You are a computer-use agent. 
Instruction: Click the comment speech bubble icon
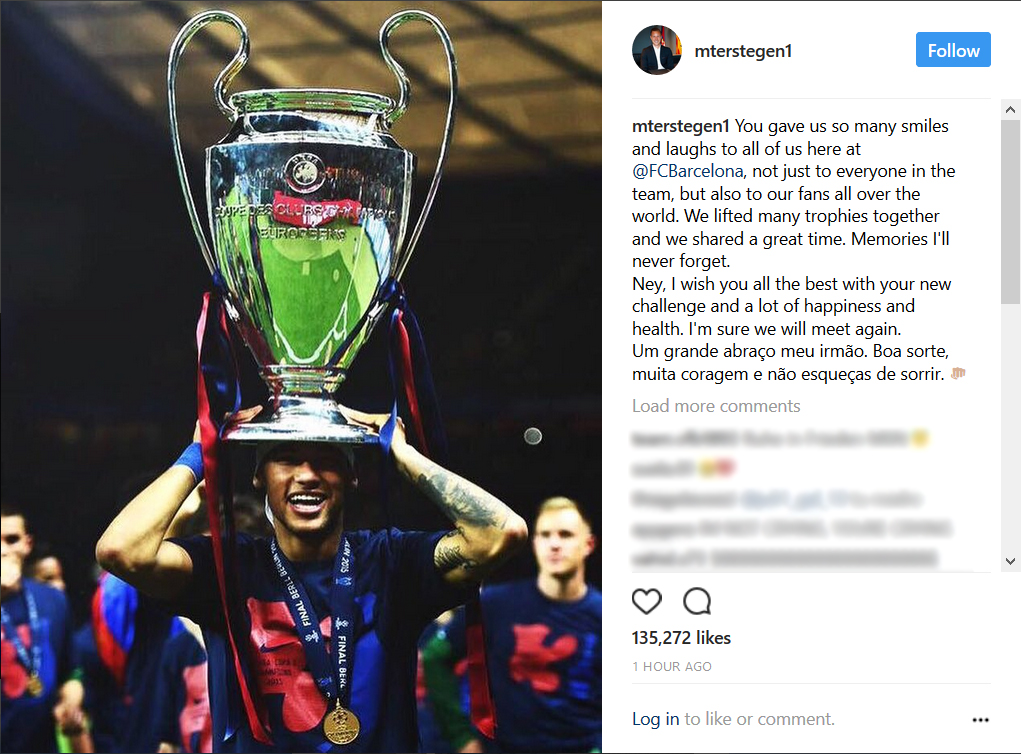click(x=697, y=602)
